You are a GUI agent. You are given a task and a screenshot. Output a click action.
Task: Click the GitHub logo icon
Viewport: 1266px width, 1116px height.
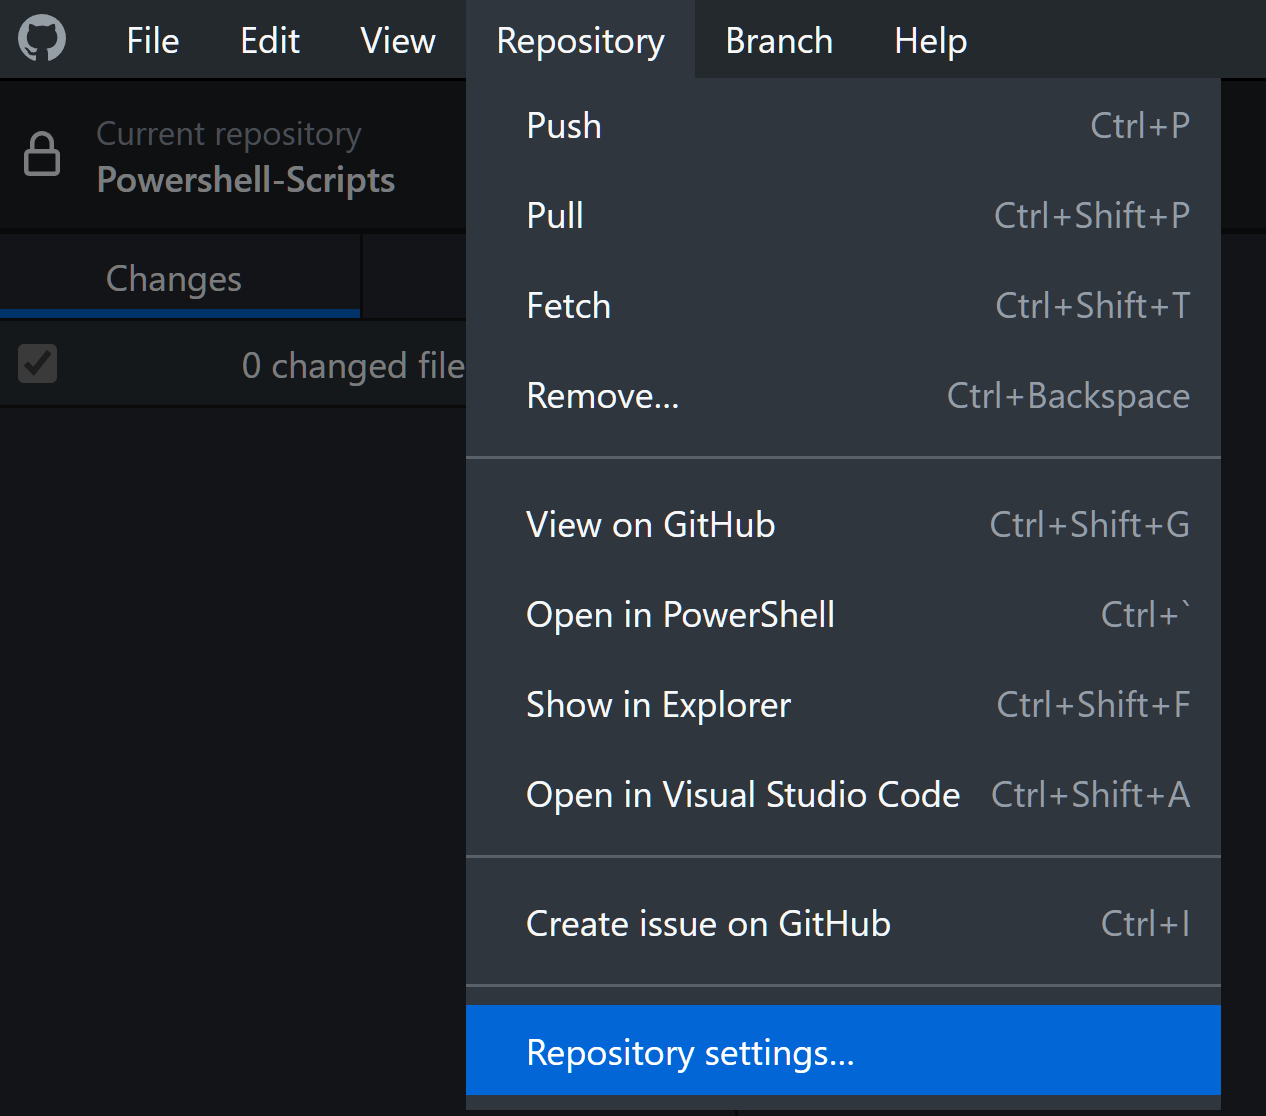coord(42,39)
